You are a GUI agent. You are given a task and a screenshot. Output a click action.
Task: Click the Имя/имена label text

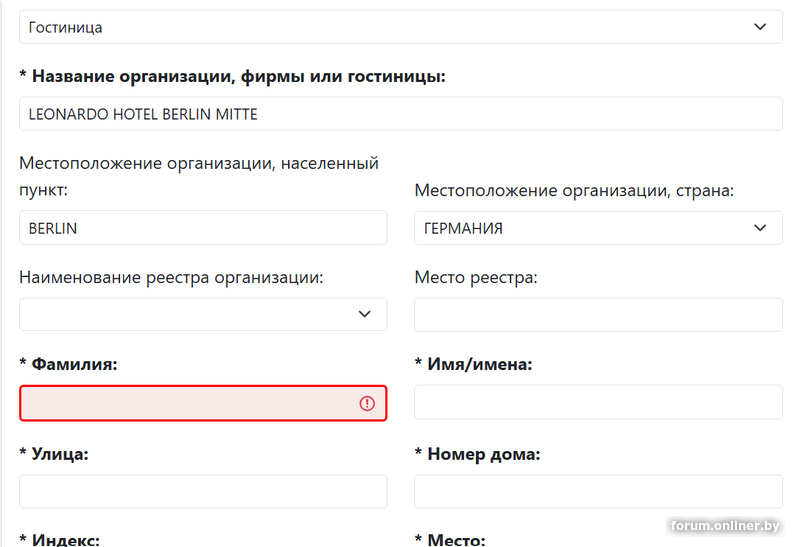point(478,365)
